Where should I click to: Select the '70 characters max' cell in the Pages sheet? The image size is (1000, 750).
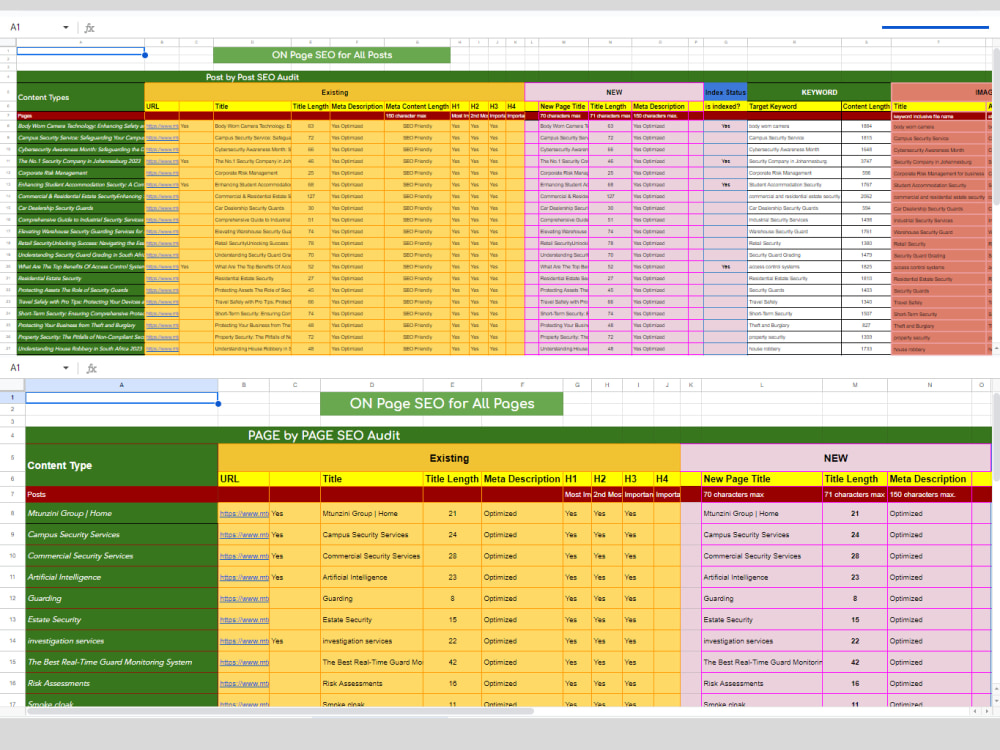[x=761, y=494]
